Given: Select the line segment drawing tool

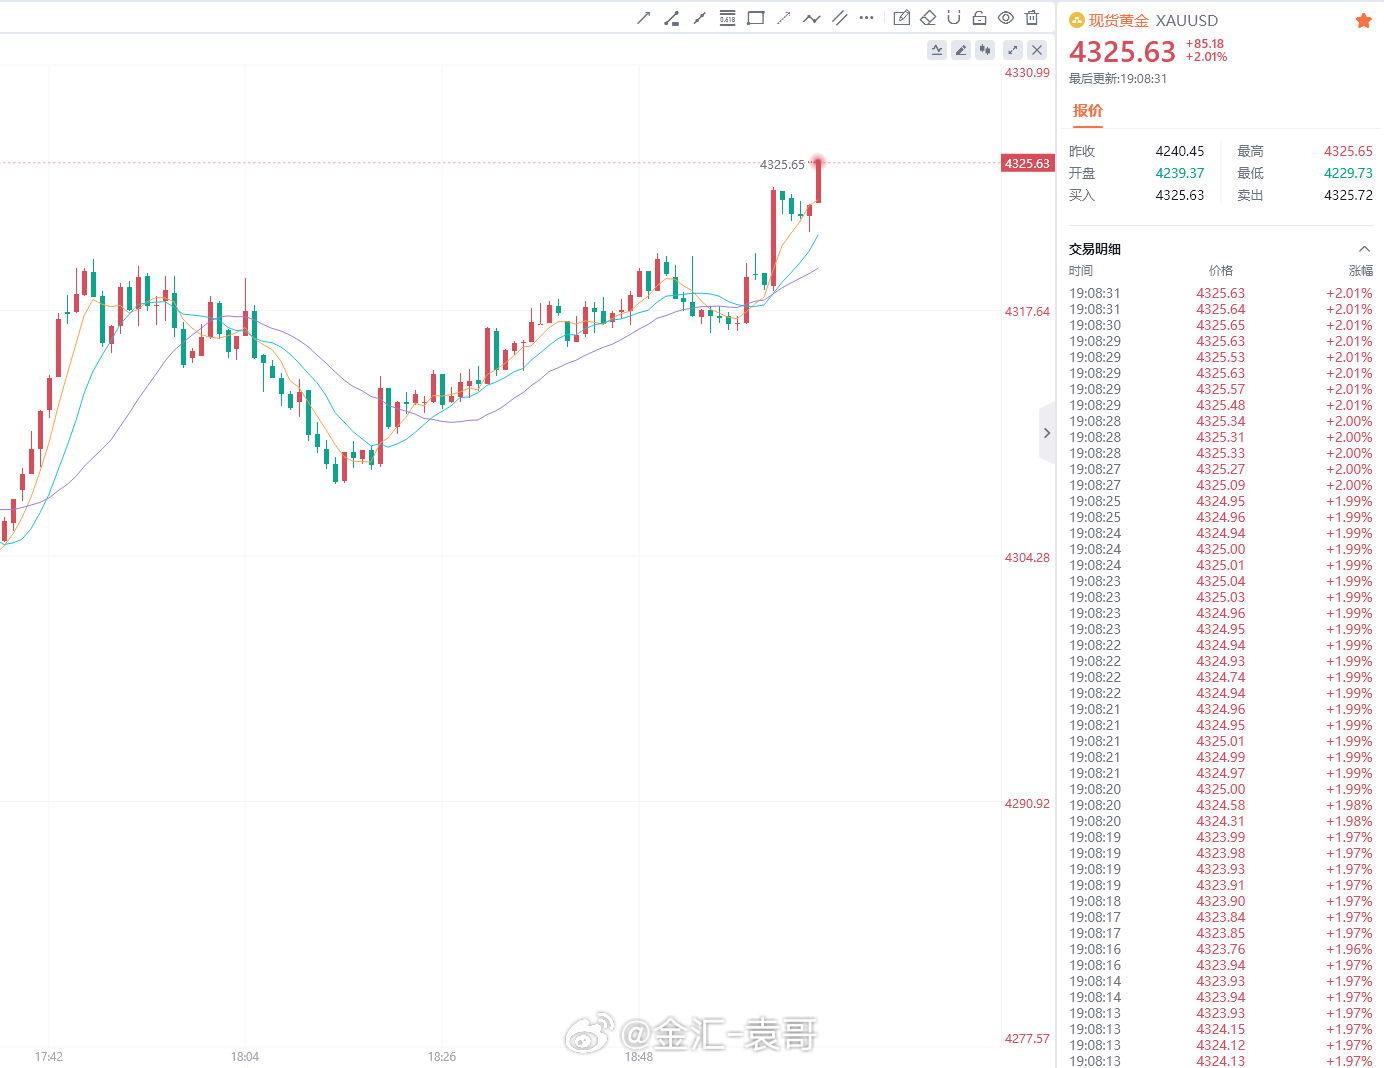Looking at the screenshot, I should [699, 18].
